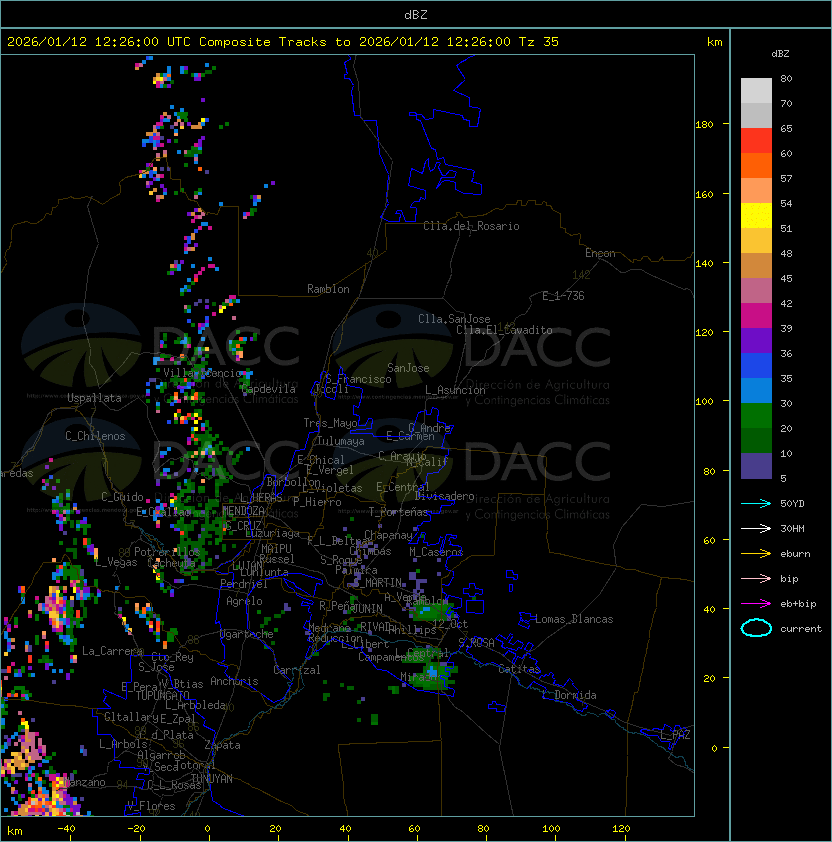Click the S_Francisco place label

(x=358, y=379)
